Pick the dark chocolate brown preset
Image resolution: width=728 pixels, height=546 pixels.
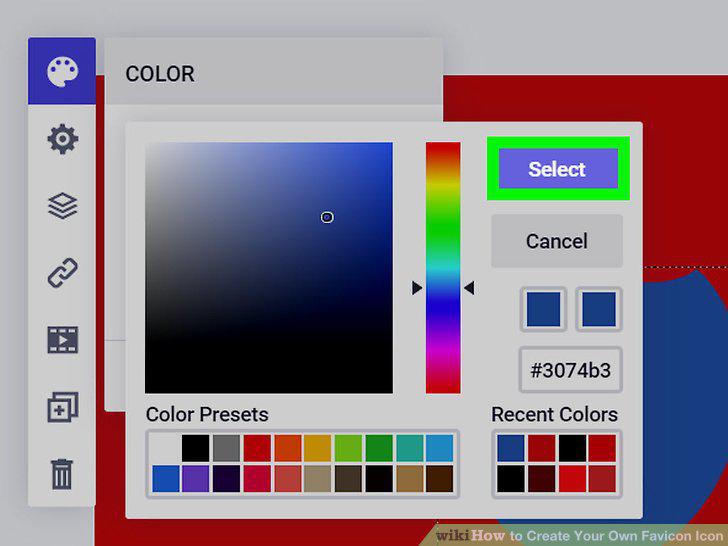point(439,479)
